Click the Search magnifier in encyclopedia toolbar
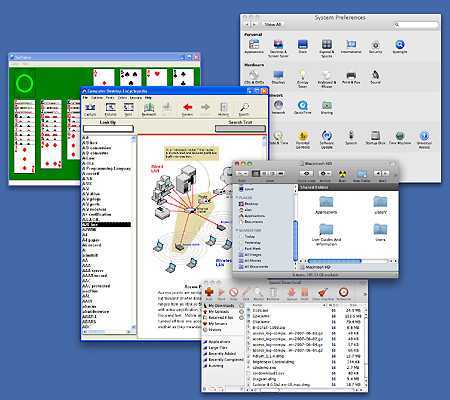The height and width of the screenshot is (400, 450). pyautogui.click(x=244, y=107)
